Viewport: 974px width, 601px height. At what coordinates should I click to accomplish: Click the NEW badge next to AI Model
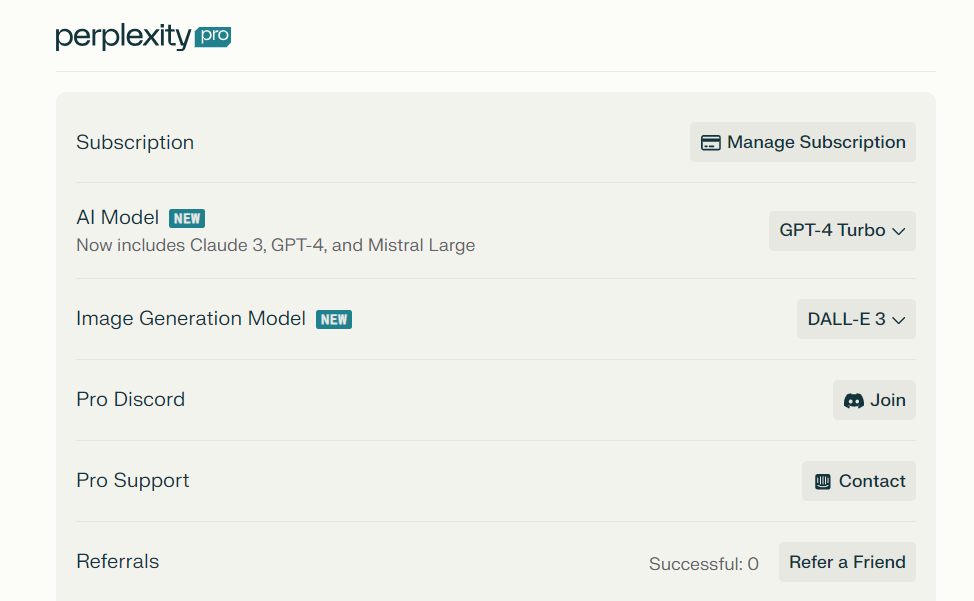click(187, 219)
